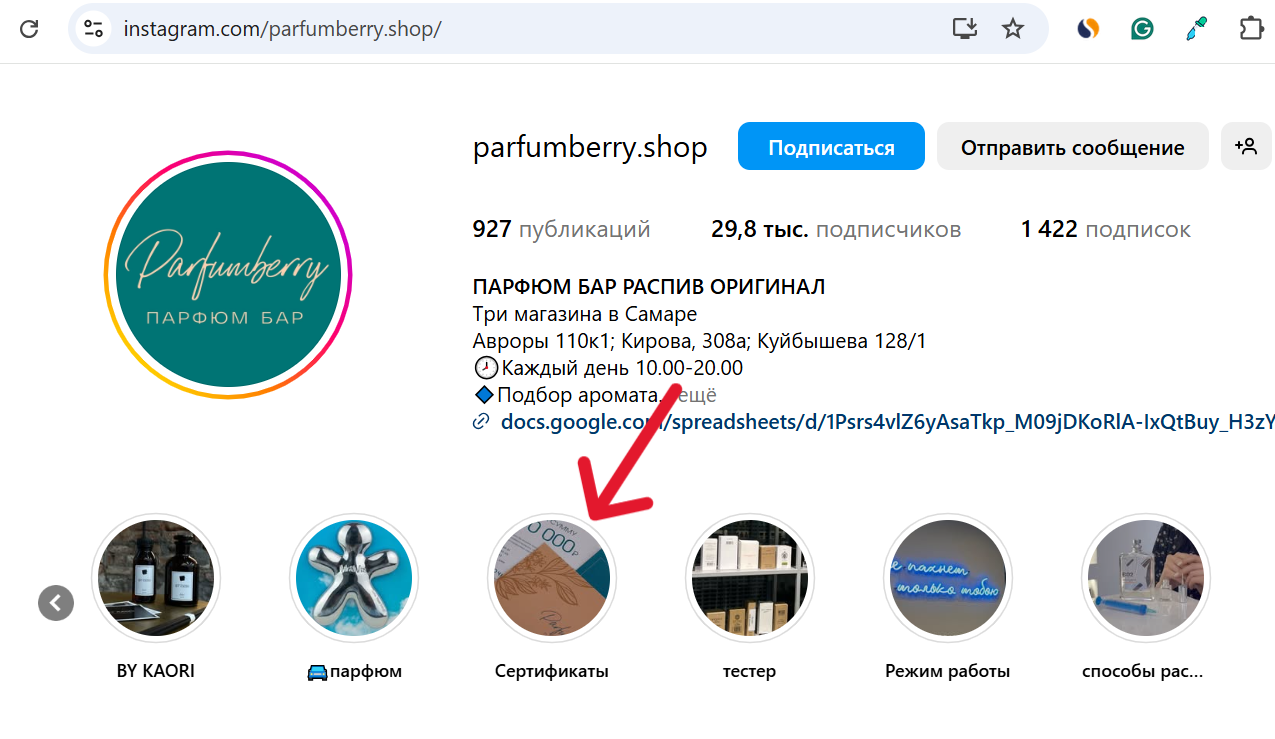Activate the color picker eyedropper extension
1275x739 pixels.
click(x=1196, y=28)
